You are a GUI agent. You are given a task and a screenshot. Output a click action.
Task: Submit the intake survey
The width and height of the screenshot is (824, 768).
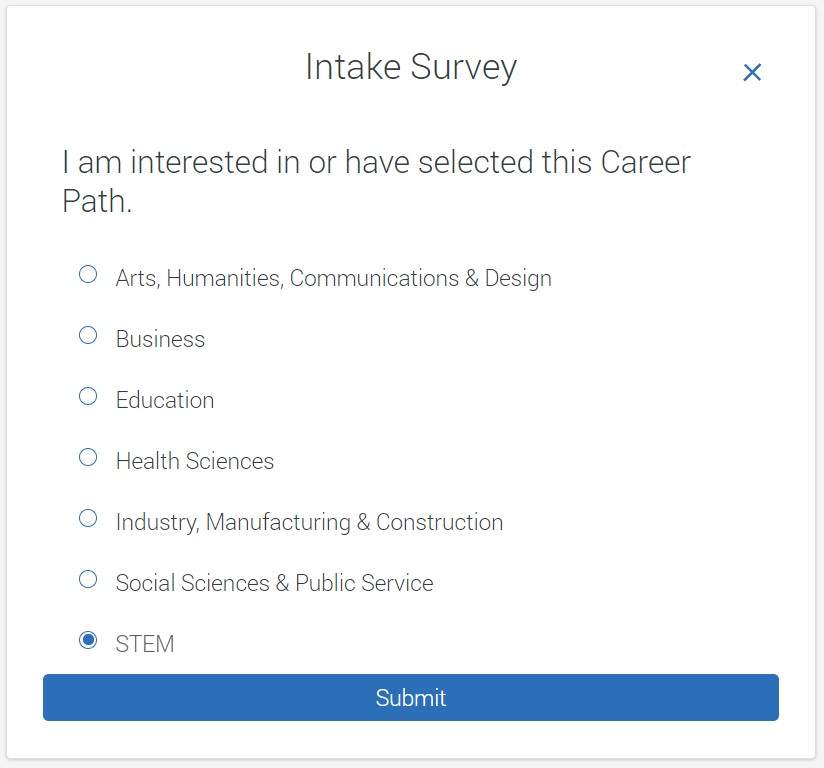tap(411, 697)
